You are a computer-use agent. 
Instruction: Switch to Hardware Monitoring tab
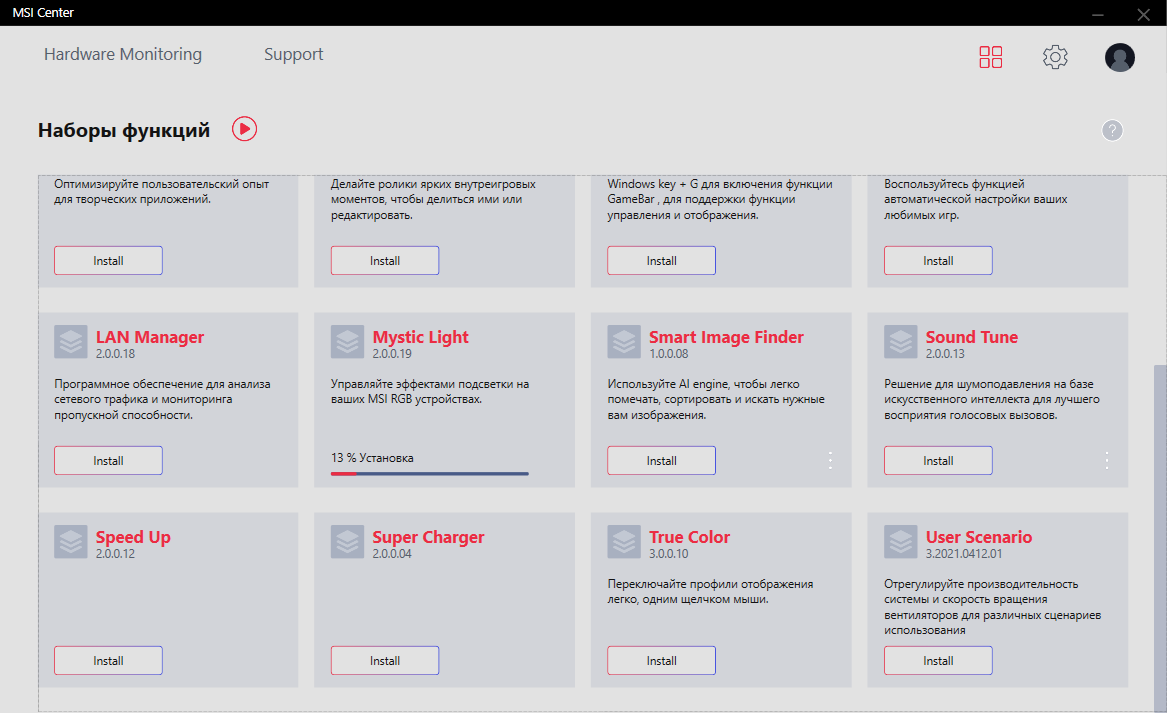click(123, 54)
